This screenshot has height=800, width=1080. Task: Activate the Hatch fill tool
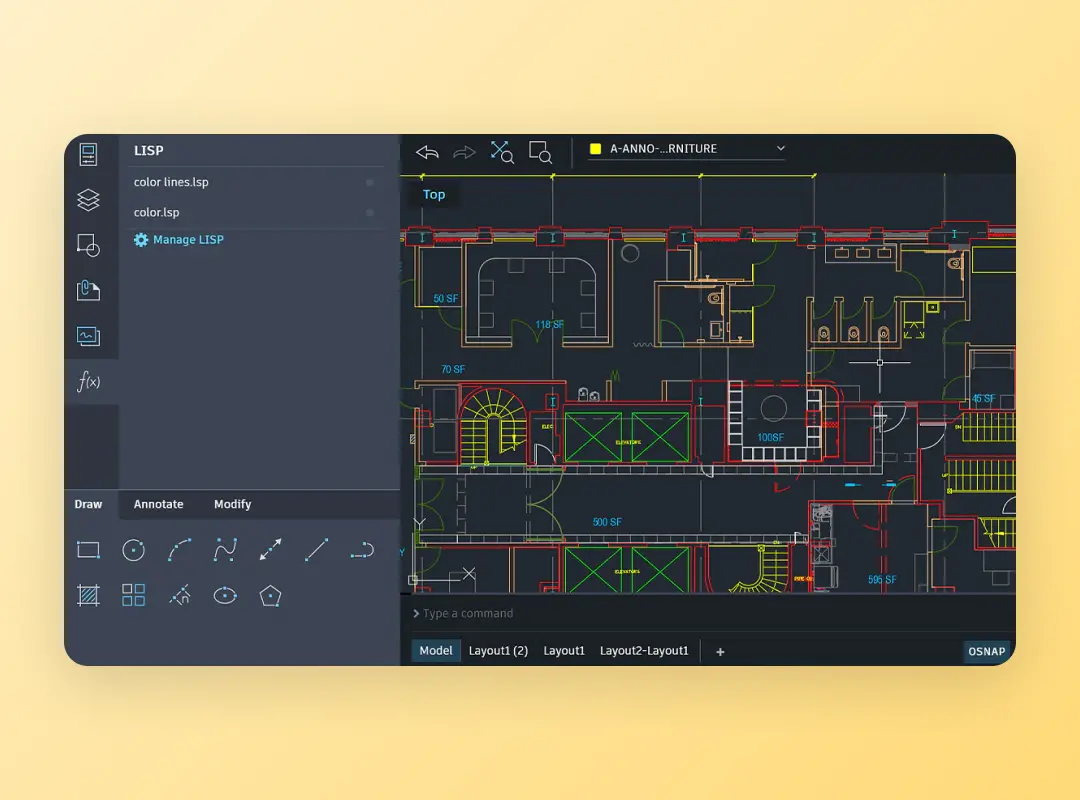pos(88,595)
